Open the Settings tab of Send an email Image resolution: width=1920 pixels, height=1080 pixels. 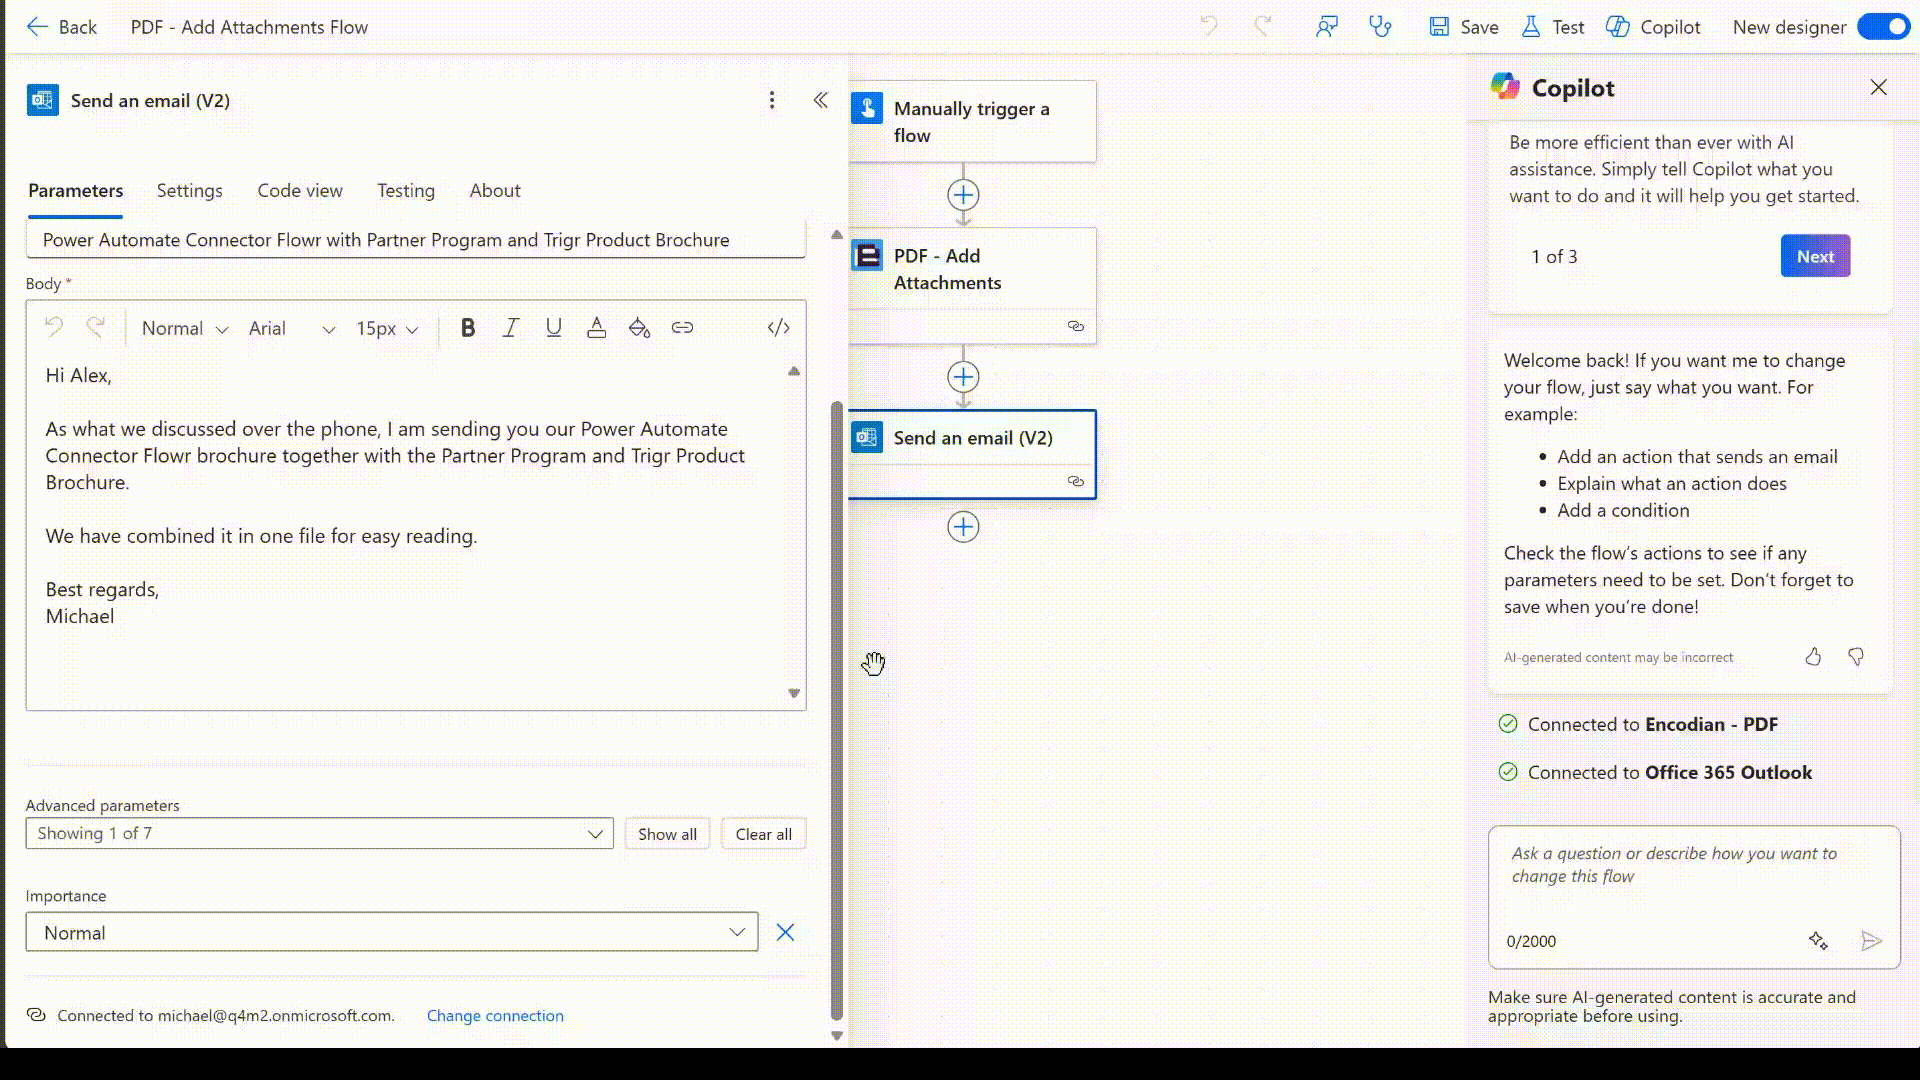pos(189,191)
